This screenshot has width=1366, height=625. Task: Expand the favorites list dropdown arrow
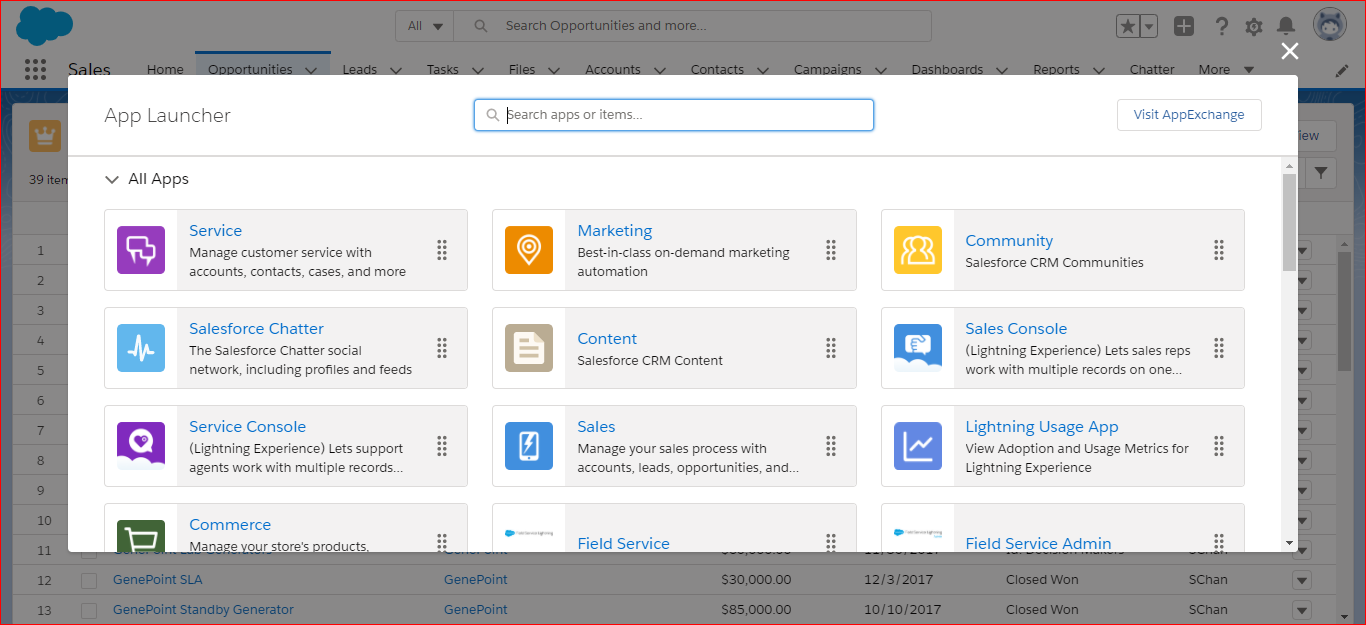pos(1149,27)
